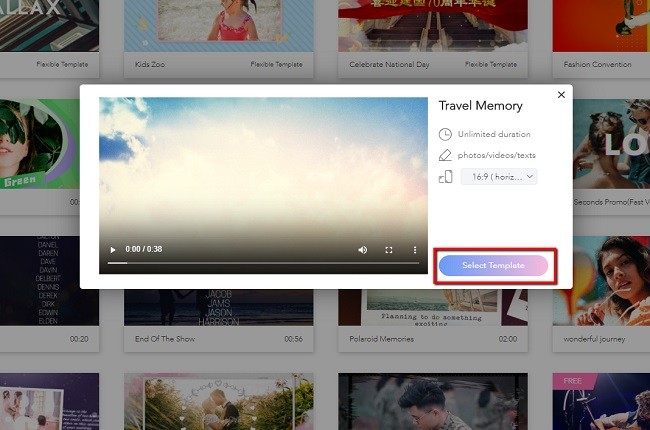The width and height of the screenshot is (650, 430).
Task: Click the video progress bar
Action: [x=263, y=263]
